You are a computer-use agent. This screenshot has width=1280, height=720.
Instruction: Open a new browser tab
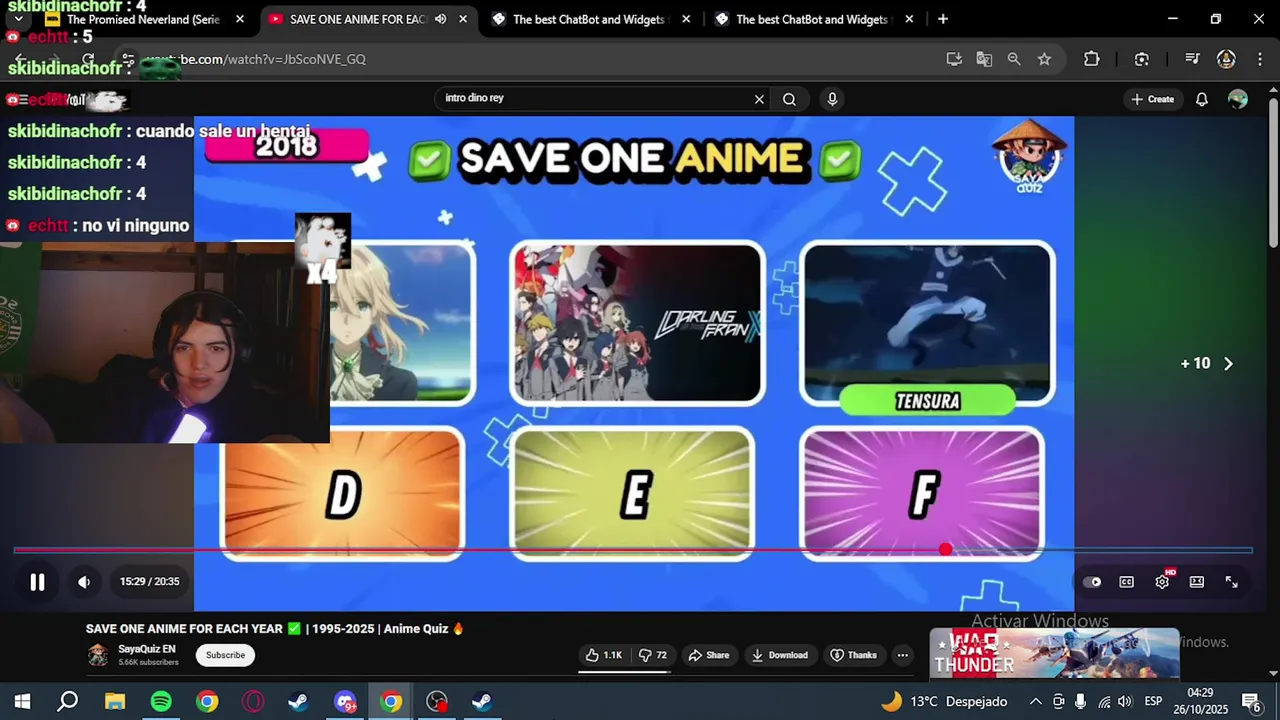tap(943, 19)
